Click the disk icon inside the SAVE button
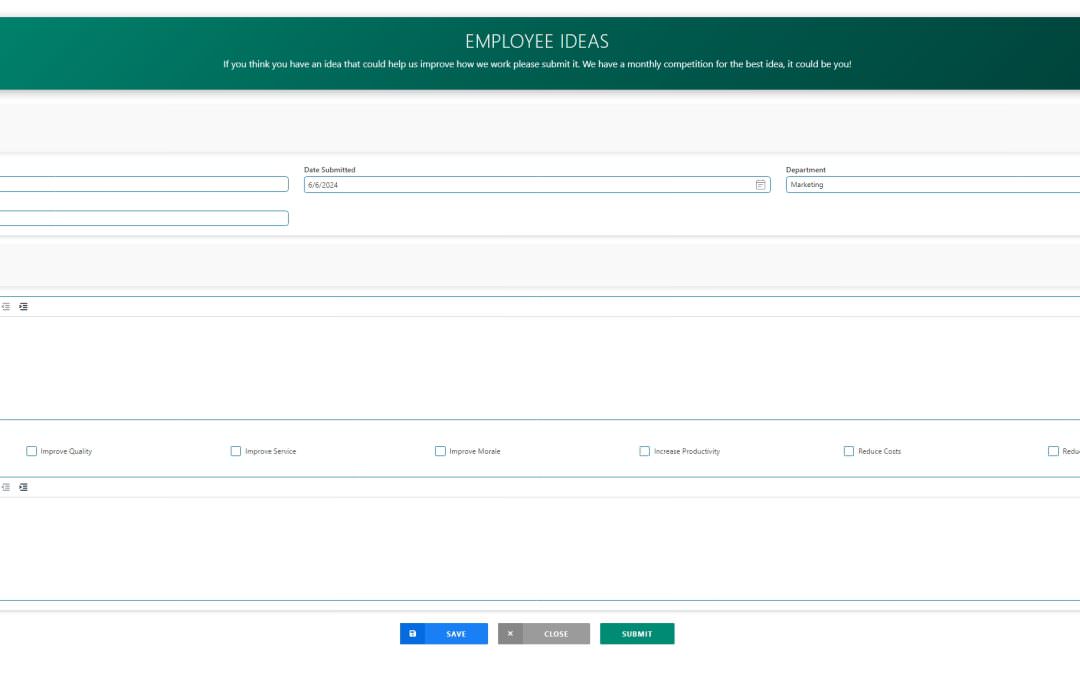The height and width of the screenshot is (675, 1080). pos(413,633)
